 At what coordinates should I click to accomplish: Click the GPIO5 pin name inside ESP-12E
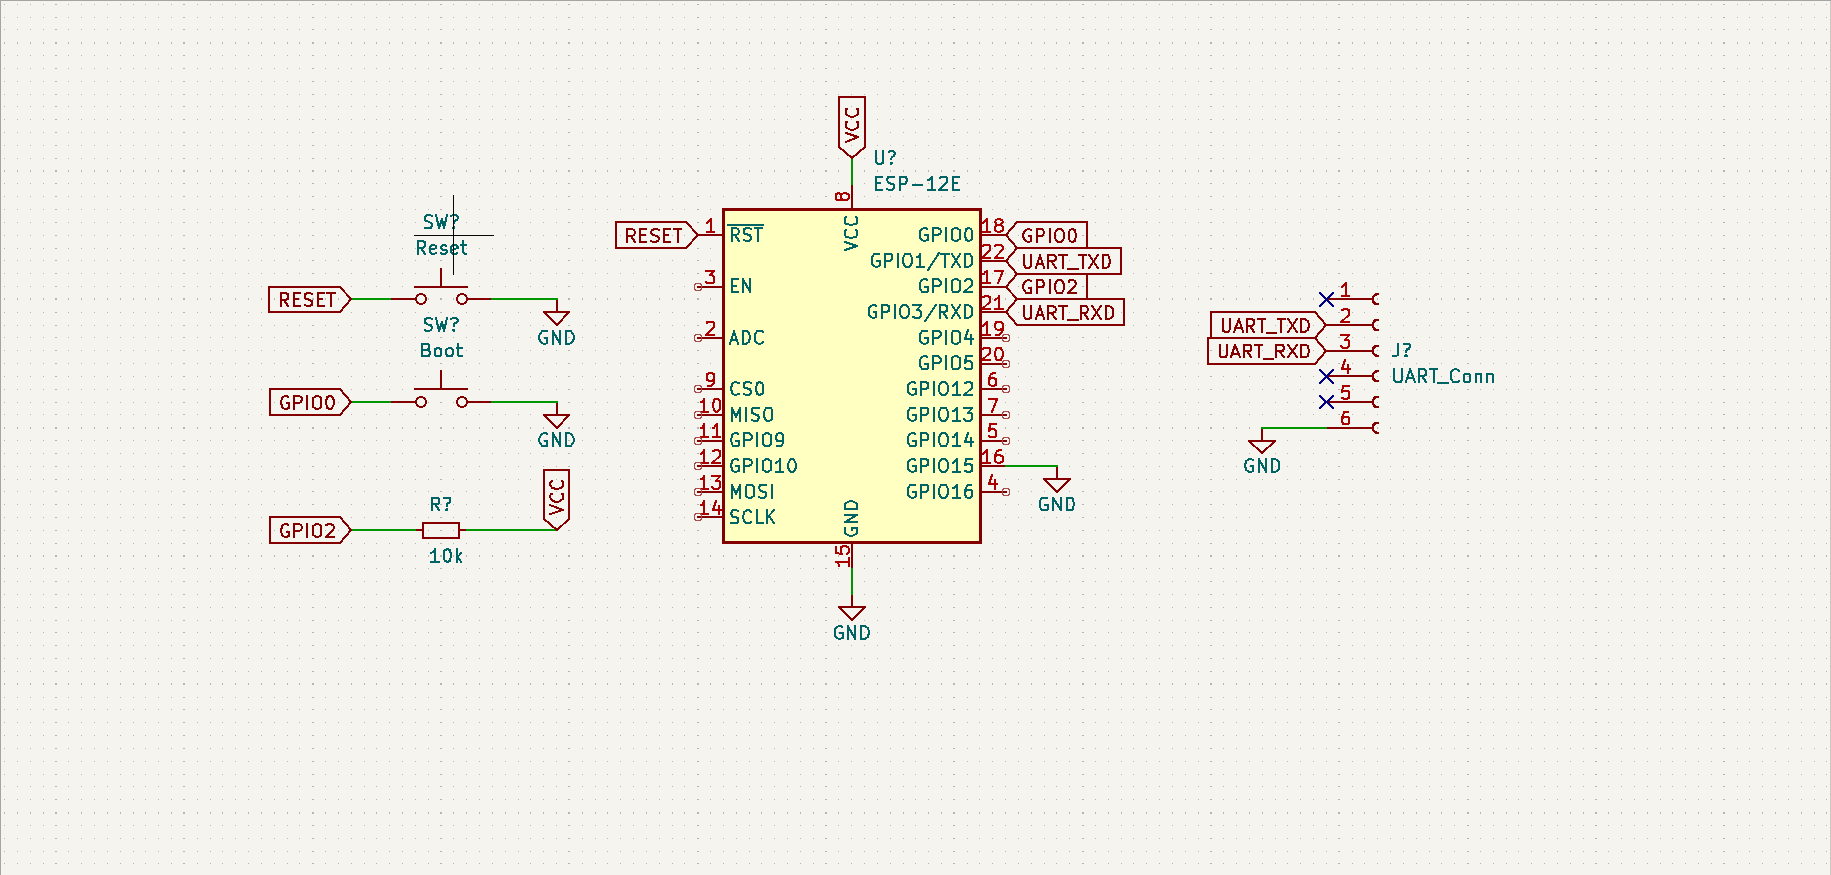pyautogui.click(x=946, y=363)
